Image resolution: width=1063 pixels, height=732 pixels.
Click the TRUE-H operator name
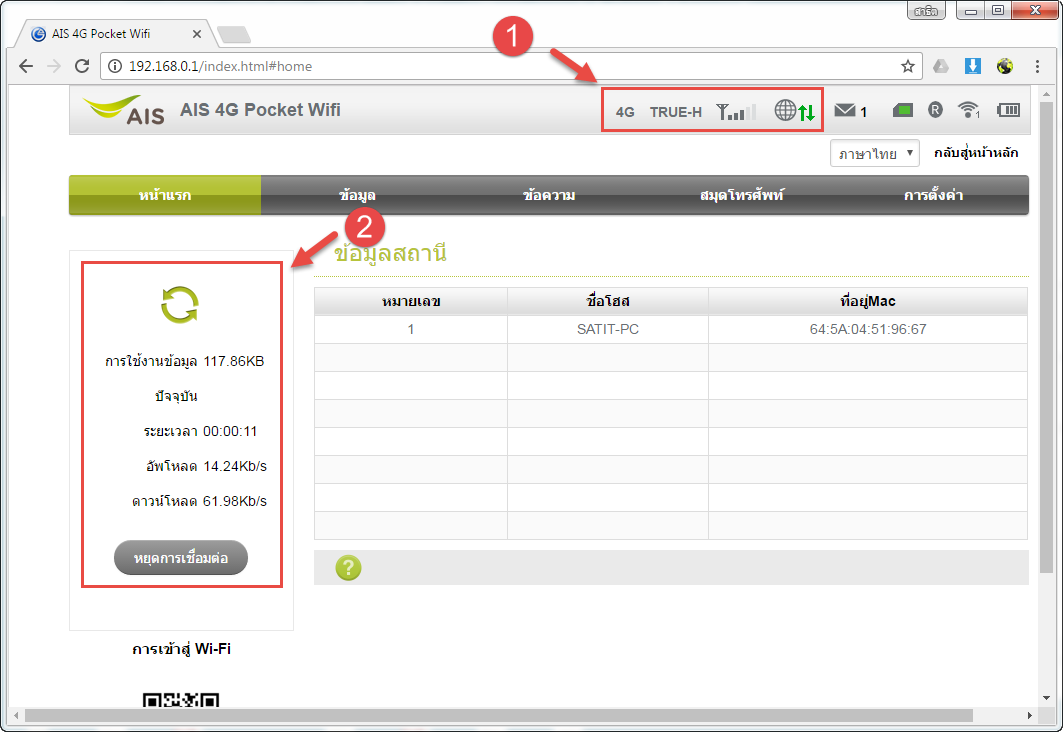tap(676, 112)
